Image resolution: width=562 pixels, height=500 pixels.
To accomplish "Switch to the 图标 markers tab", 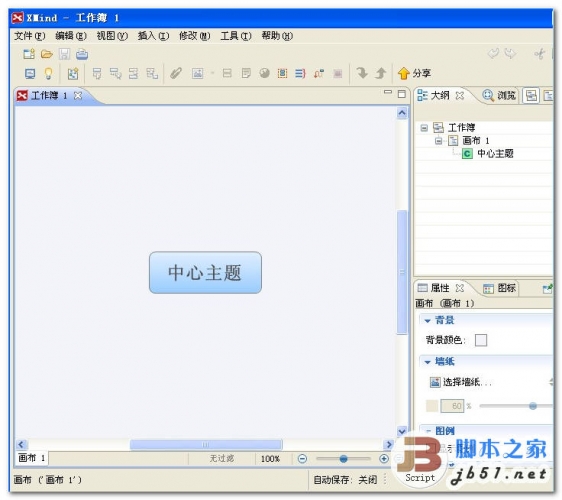I will [x=499, y=288].
